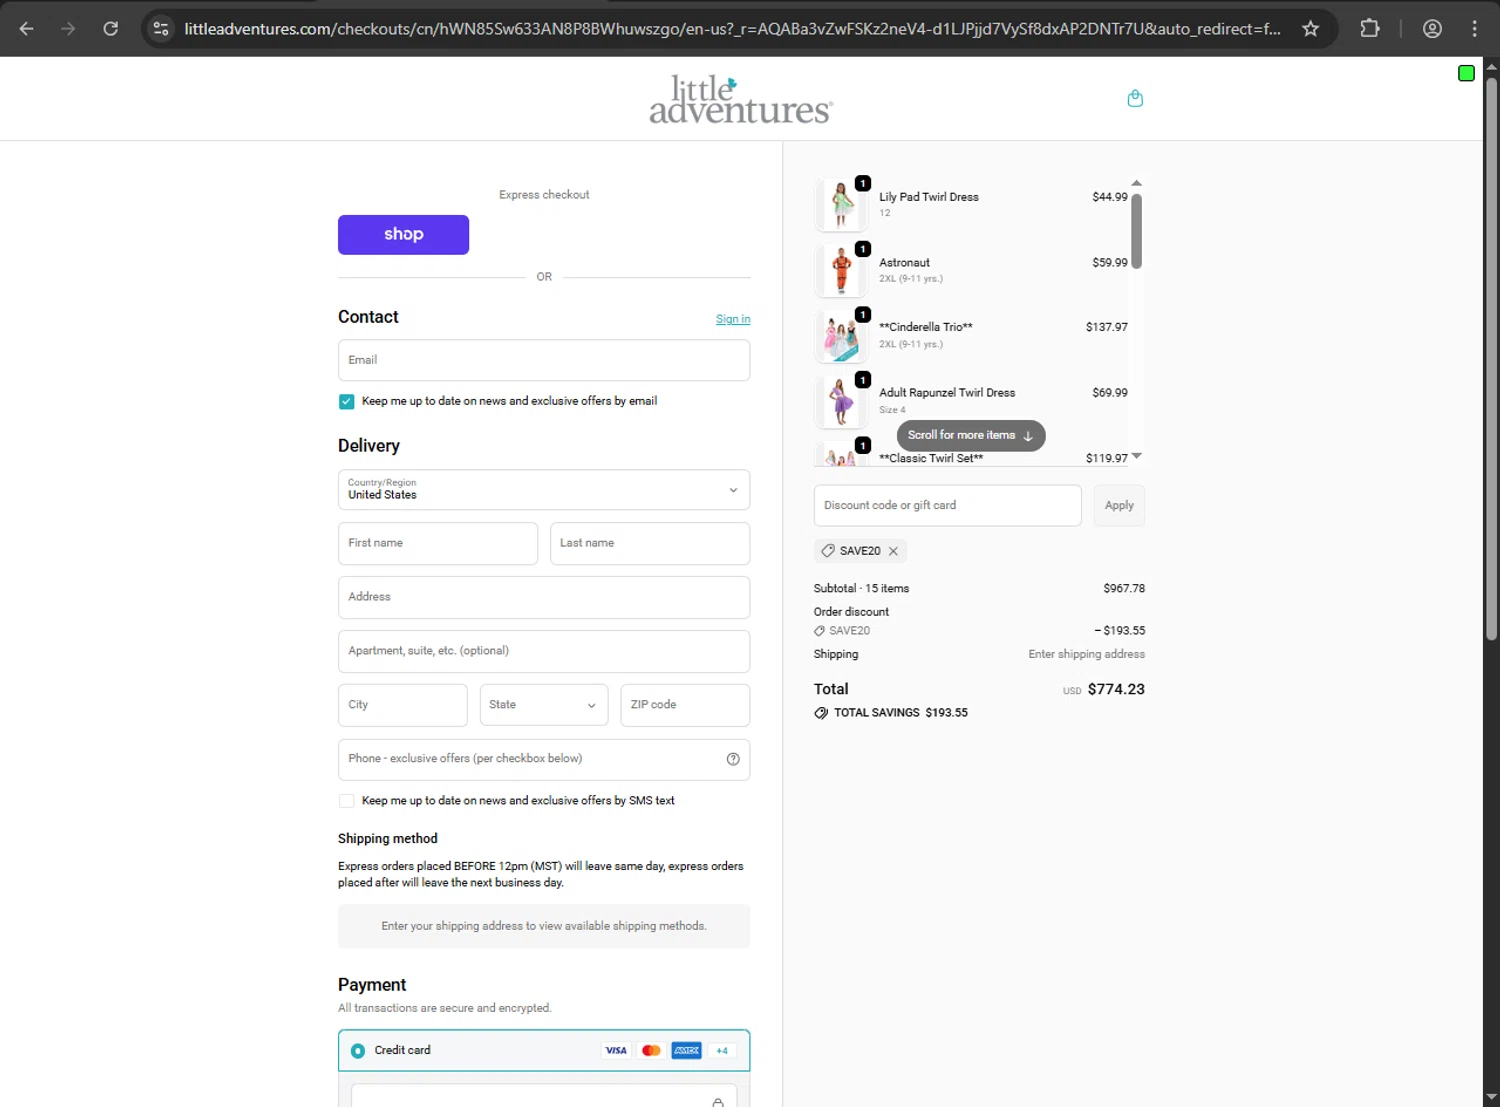Click Scroll for more items pill
This screenshot has width=1500, height=1107.
tap(971, 435)
